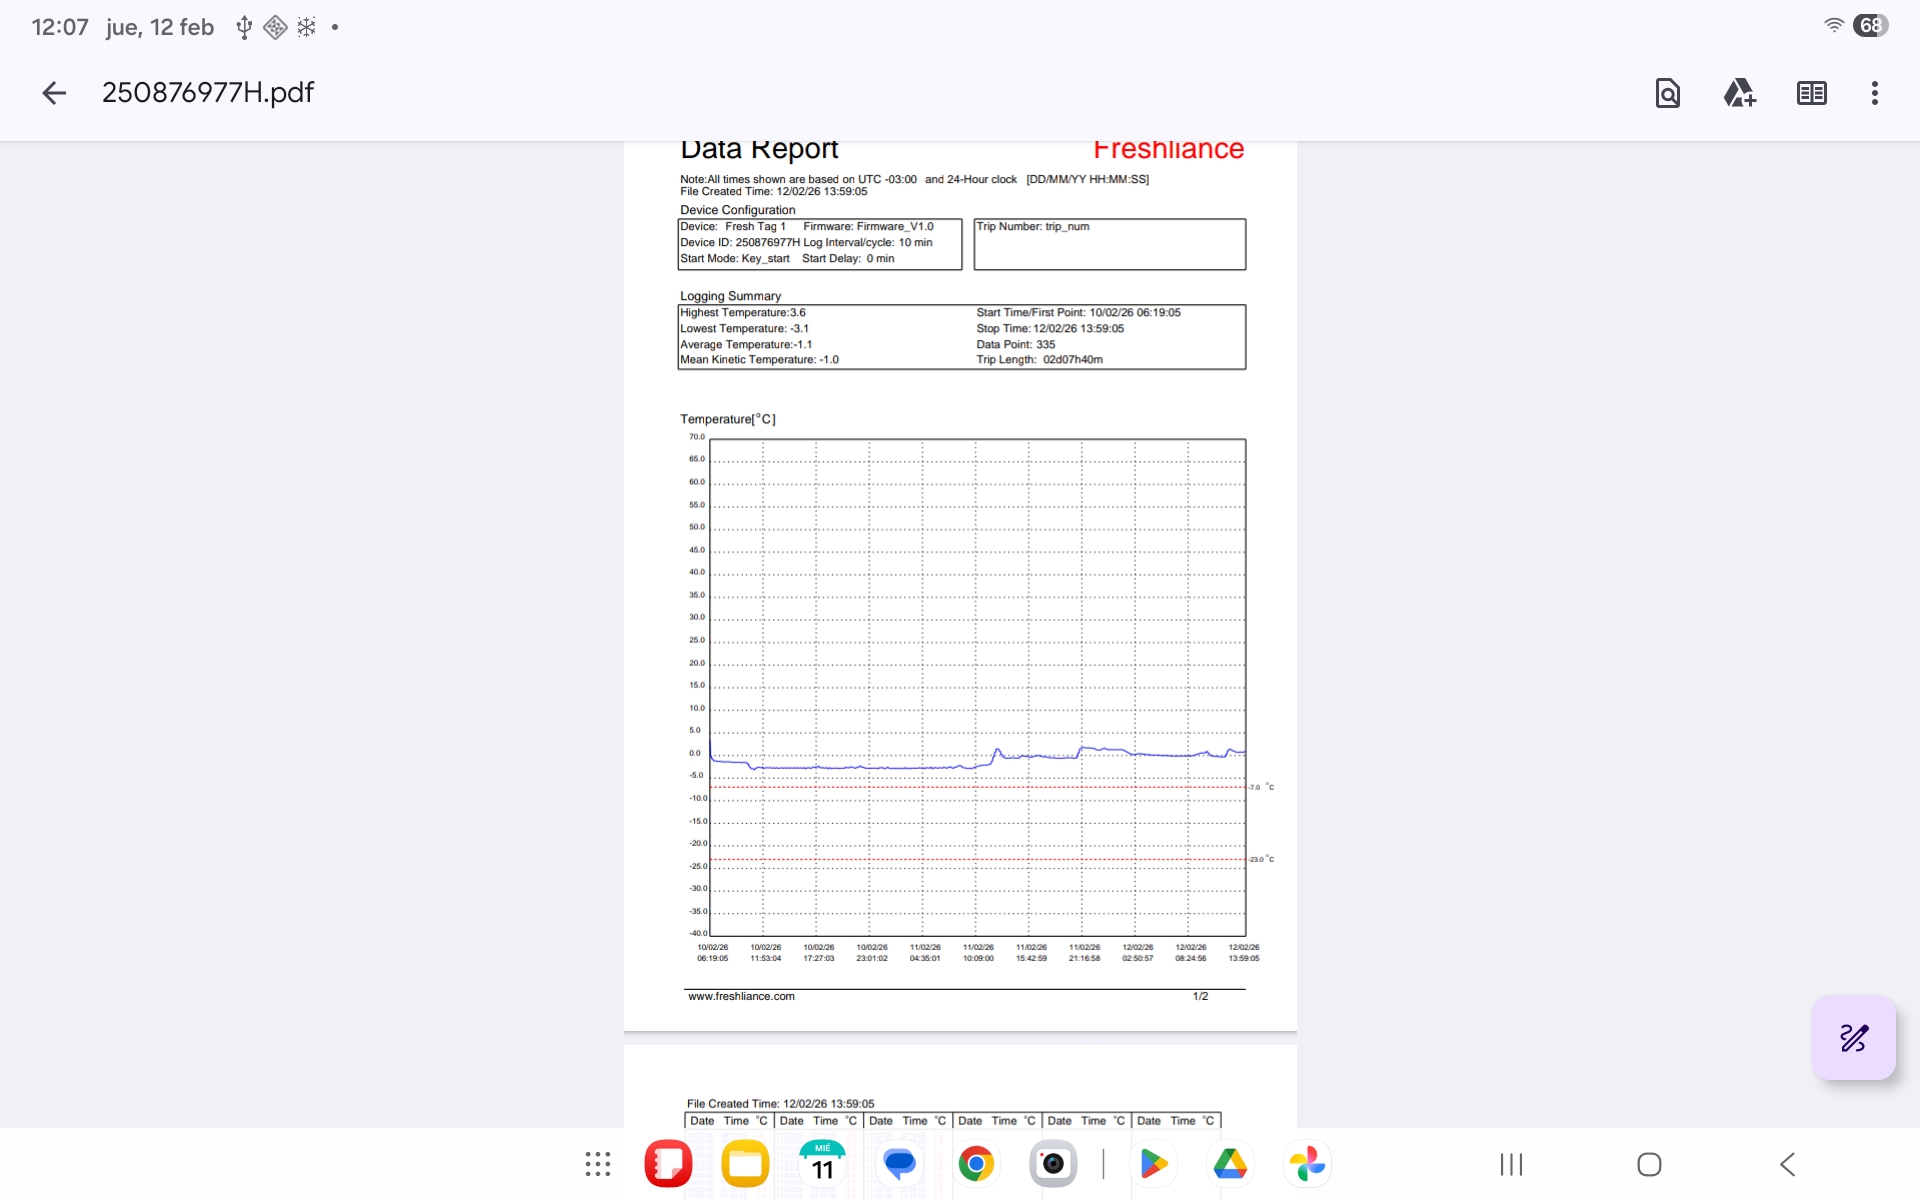Toggle the two-page reading view icon
1920x1200 pixels.
(1811, 93)
